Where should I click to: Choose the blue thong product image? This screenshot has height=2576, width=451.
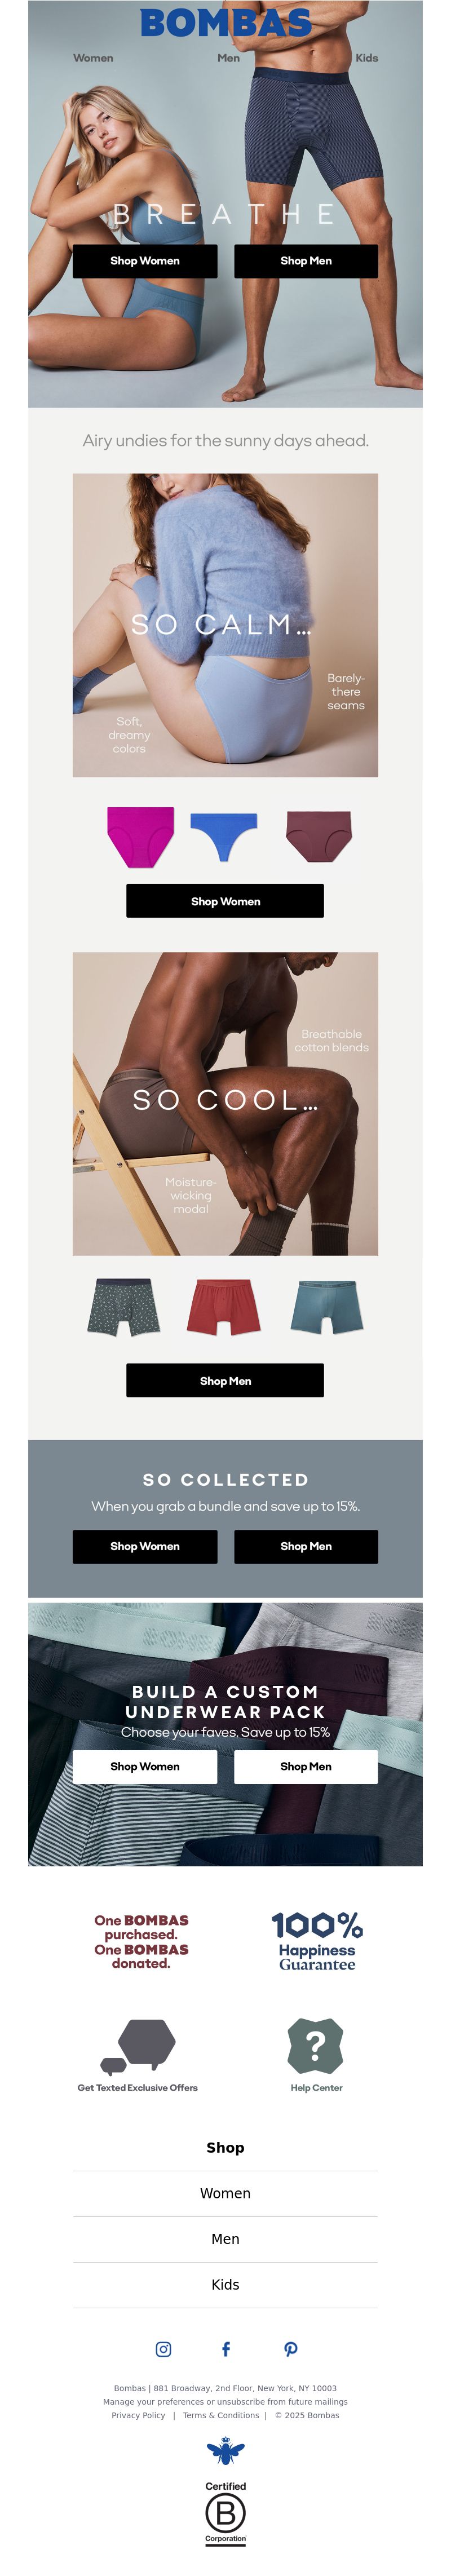click(224, 836)
